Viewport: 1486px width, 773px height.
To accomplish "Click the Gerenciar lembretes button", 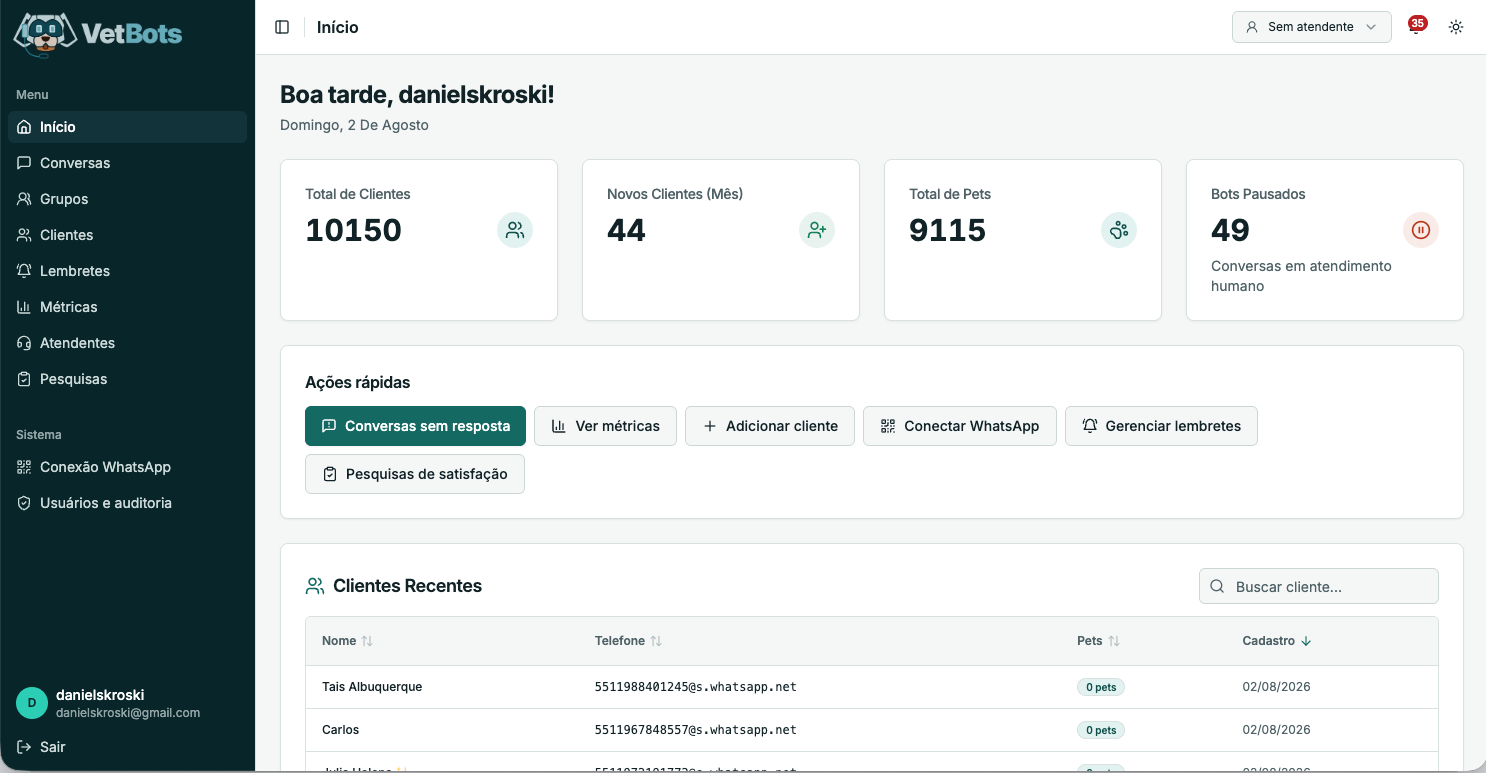I will [x=1161, y=426].
